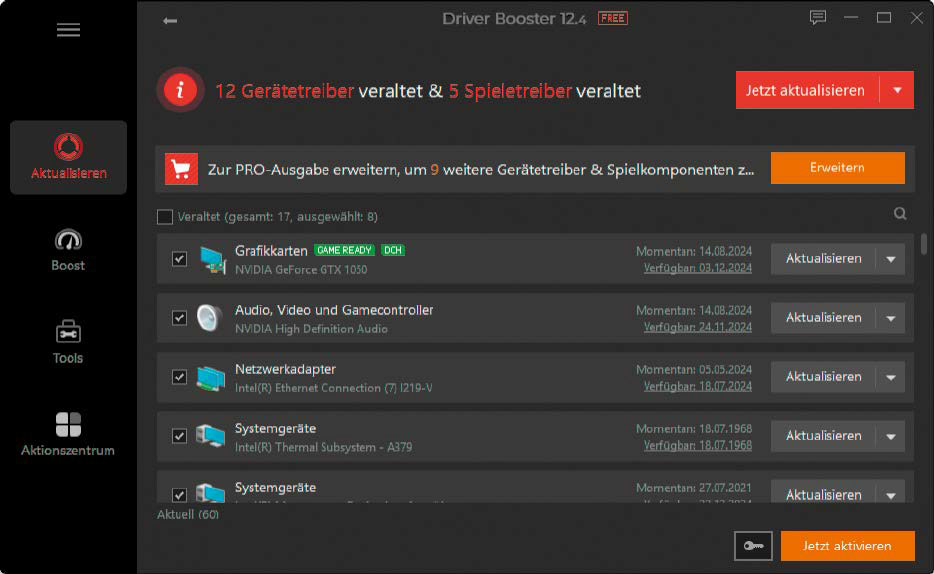
Task: Click Aktualisieren in the bottom Systemgeräte row
Action: tap(823, 494)
